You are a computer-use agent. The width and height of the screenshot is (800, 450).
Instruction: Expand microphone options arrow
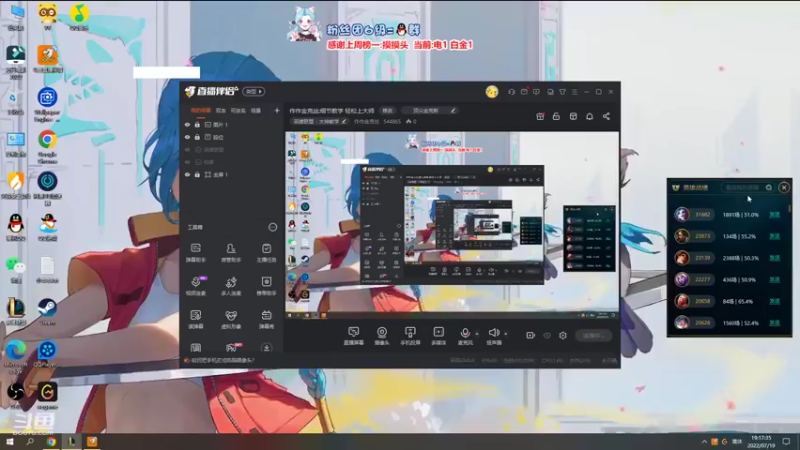[x=477, y=334]
